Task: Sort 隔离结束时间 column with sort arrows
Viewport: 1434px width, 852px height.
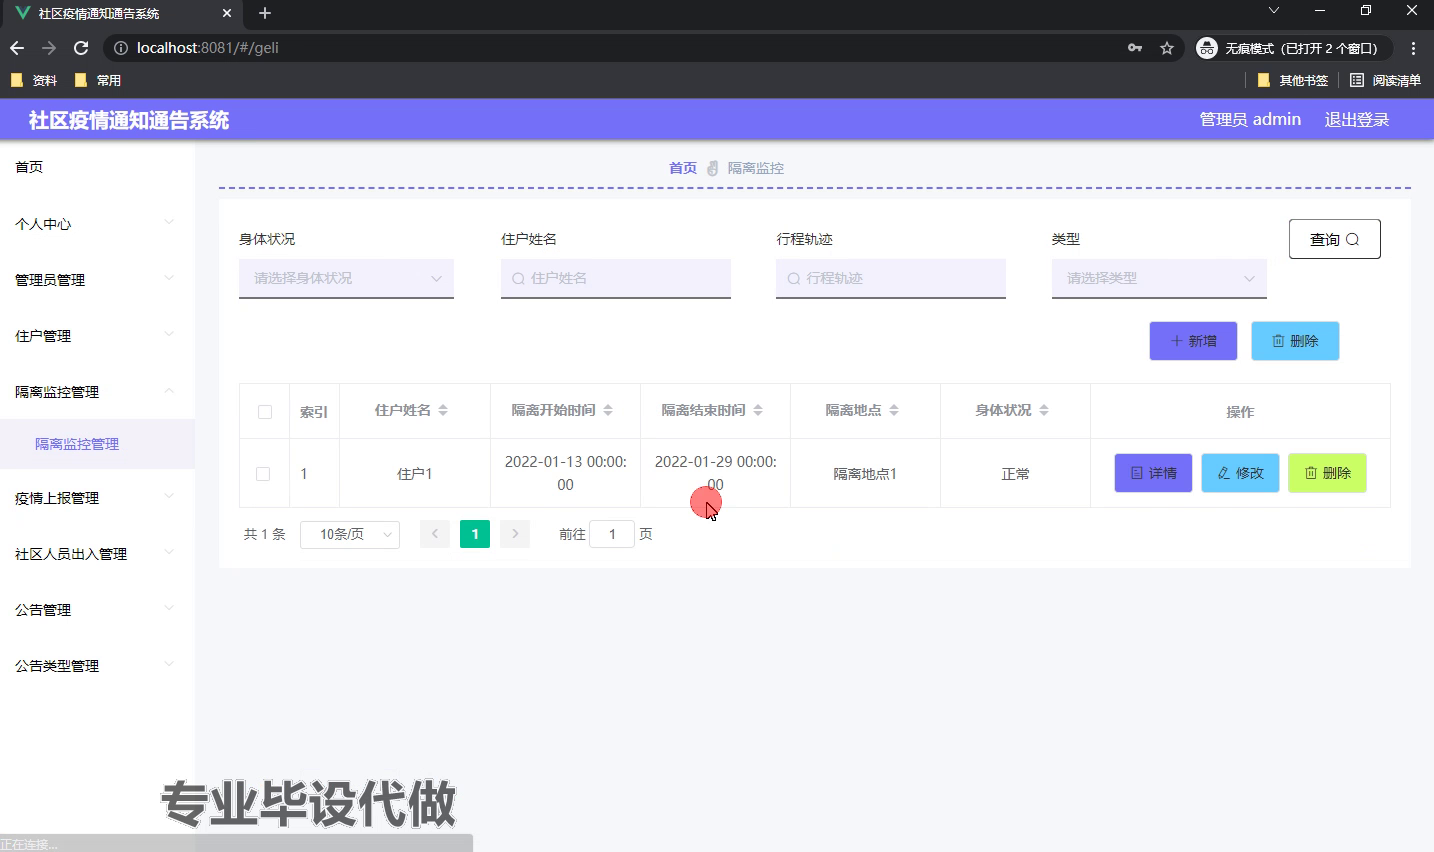Action: [x=757, y=410]
